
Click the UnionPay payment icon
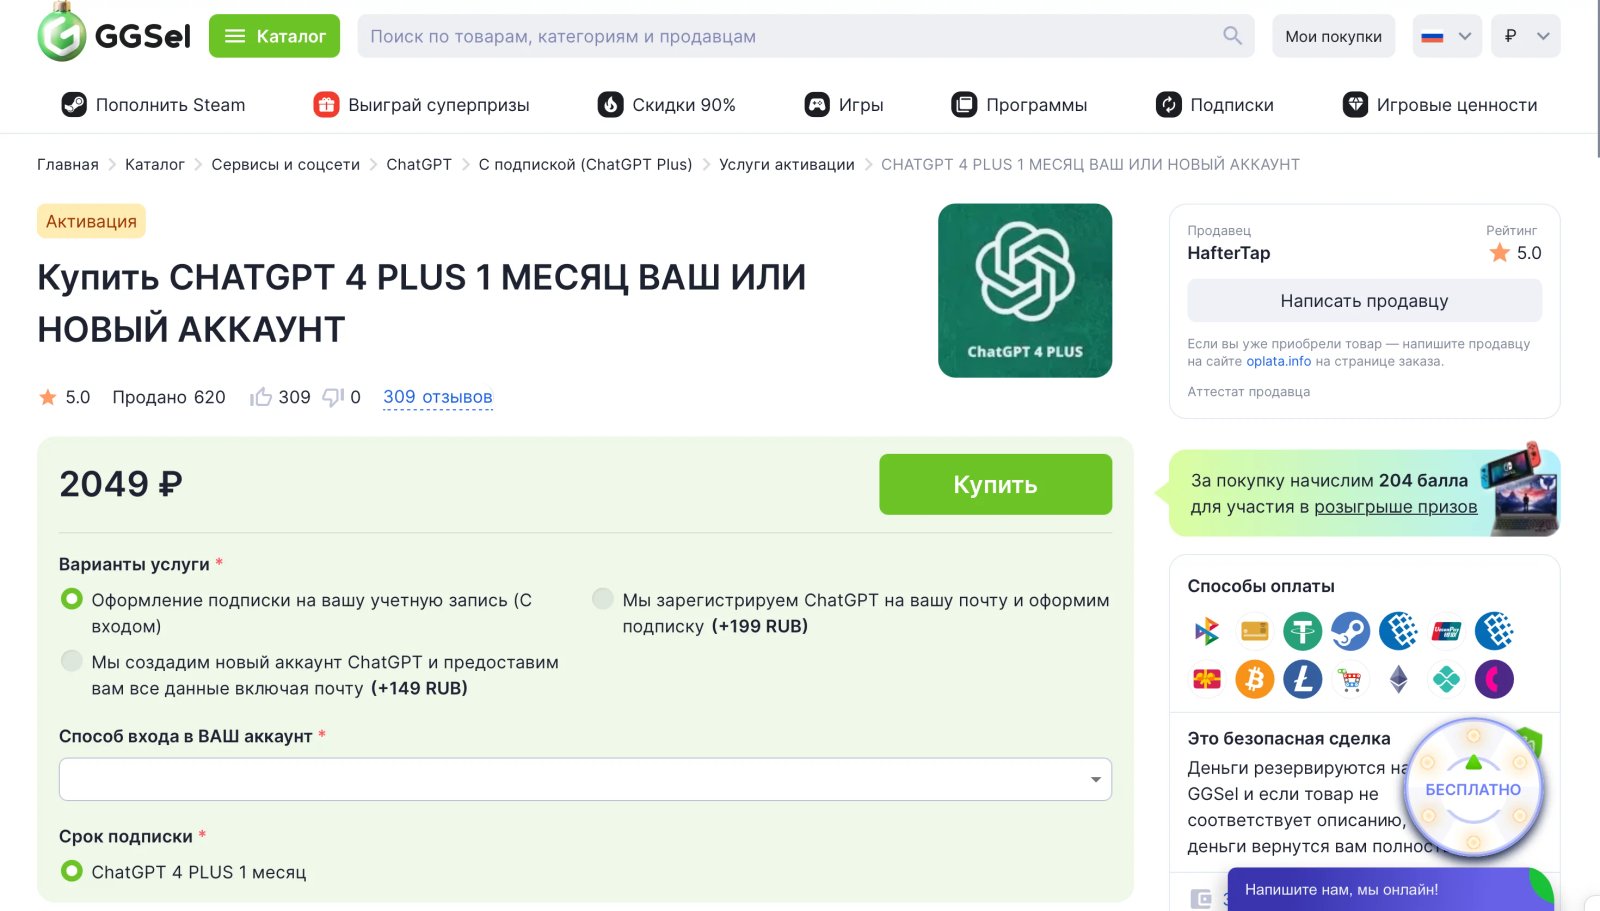click(x=1446, y=631)
